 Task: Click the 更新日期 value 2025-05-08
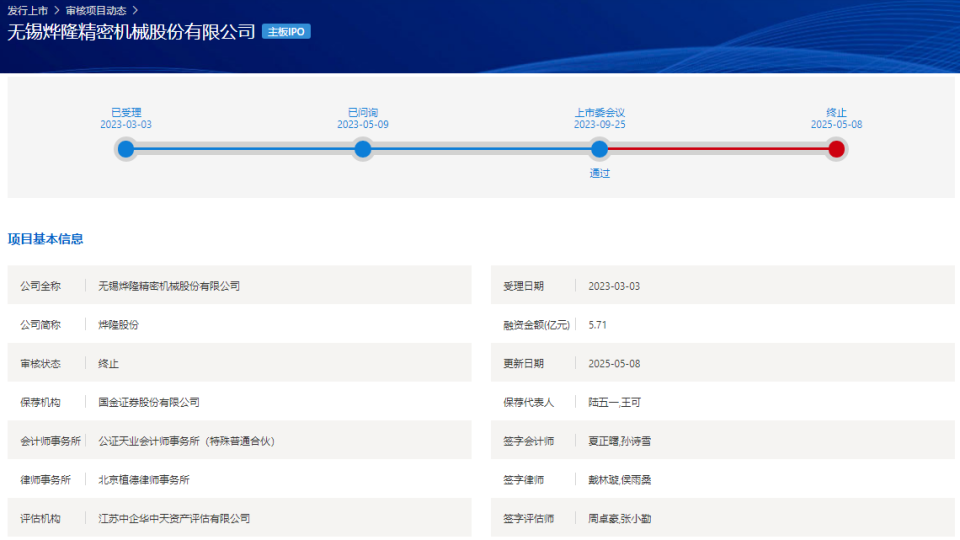(614, 364)
